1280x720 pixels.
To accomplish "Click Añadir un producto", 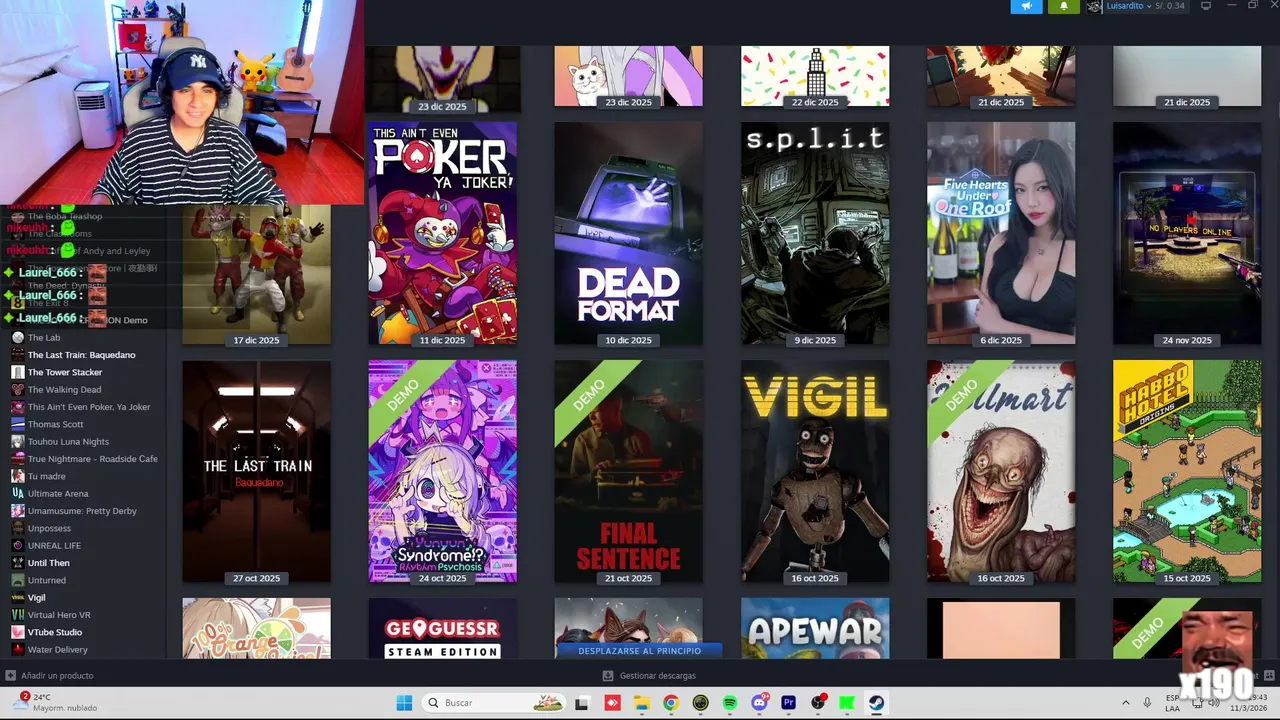I will point(49,676).
